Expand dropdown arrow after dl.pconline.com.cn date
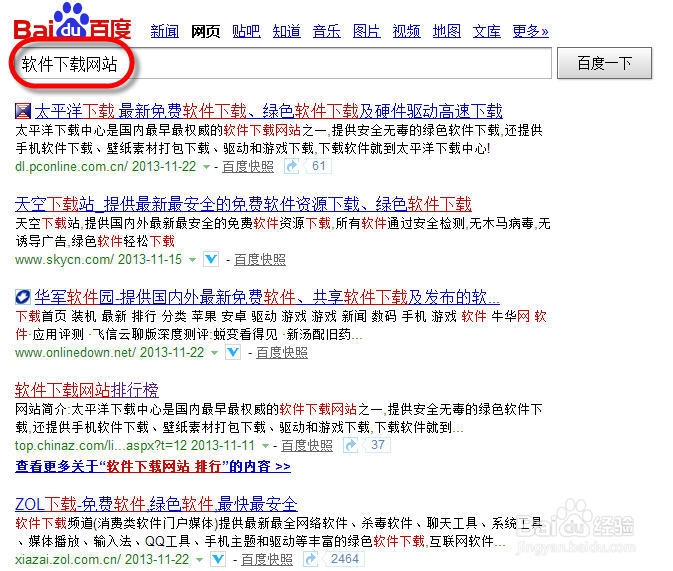This screenshot has width=673, height=571. tap(206, 167)
